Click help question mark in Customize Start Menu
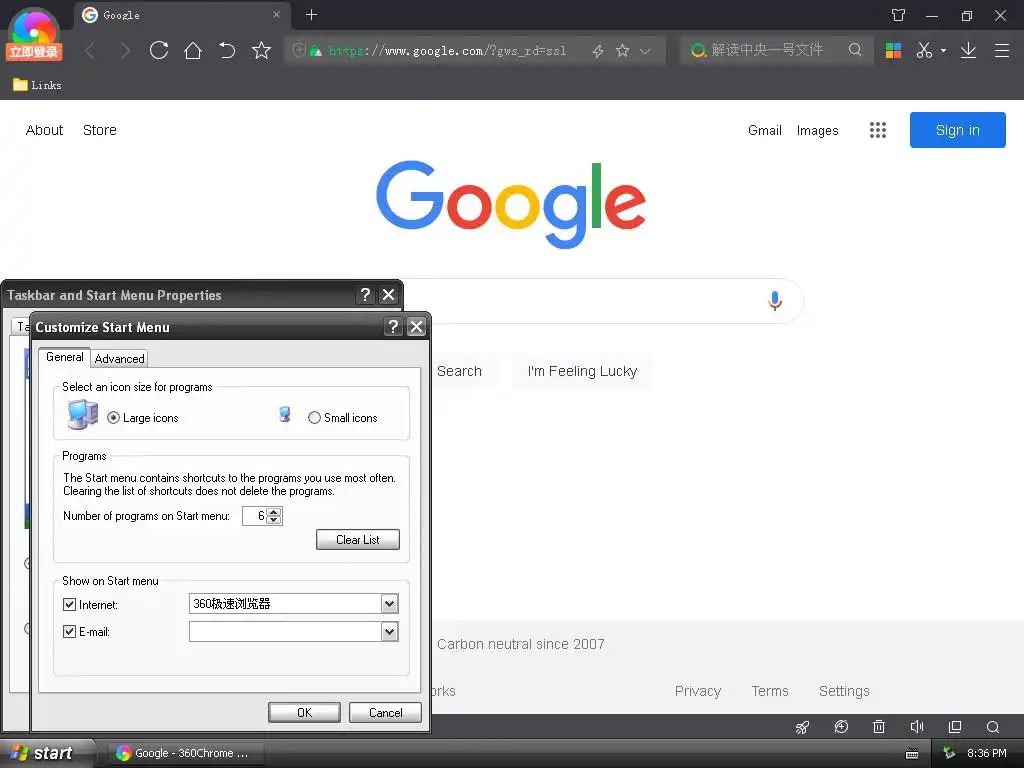This screenshot has height=768, width=1024. point(392,327)
